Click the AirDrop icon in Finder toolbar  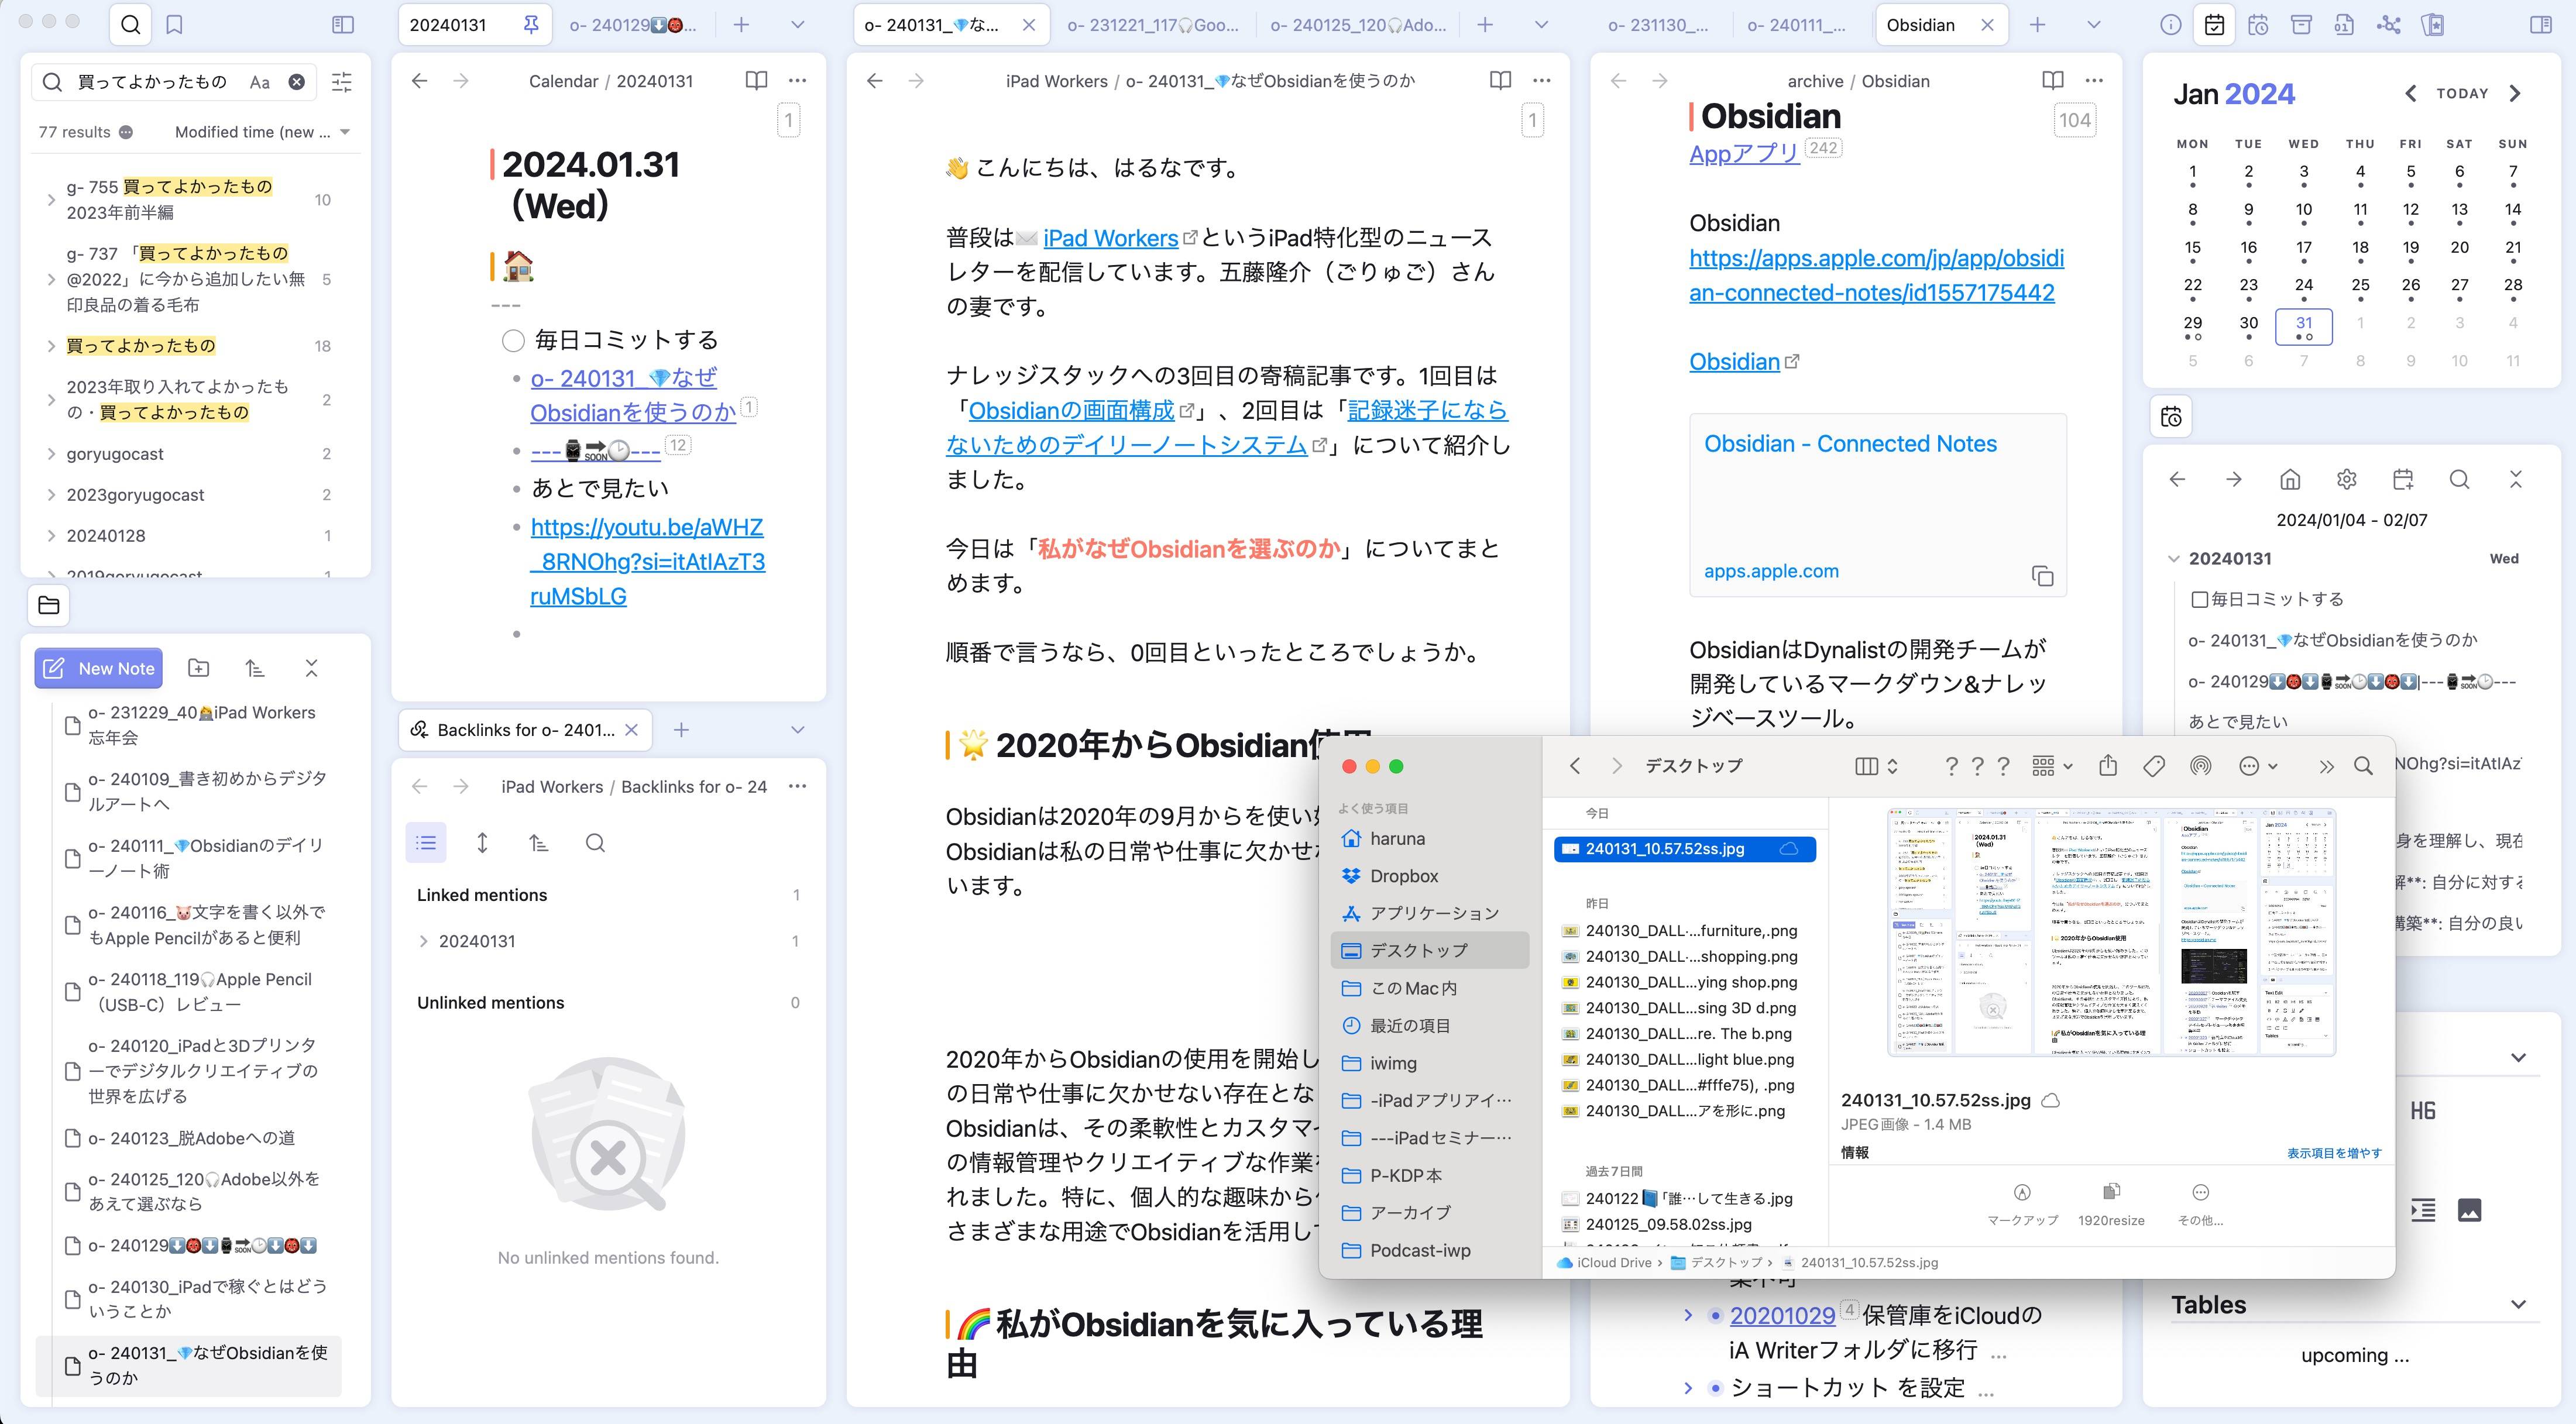pyautogui.click(x=2200, y=766)
